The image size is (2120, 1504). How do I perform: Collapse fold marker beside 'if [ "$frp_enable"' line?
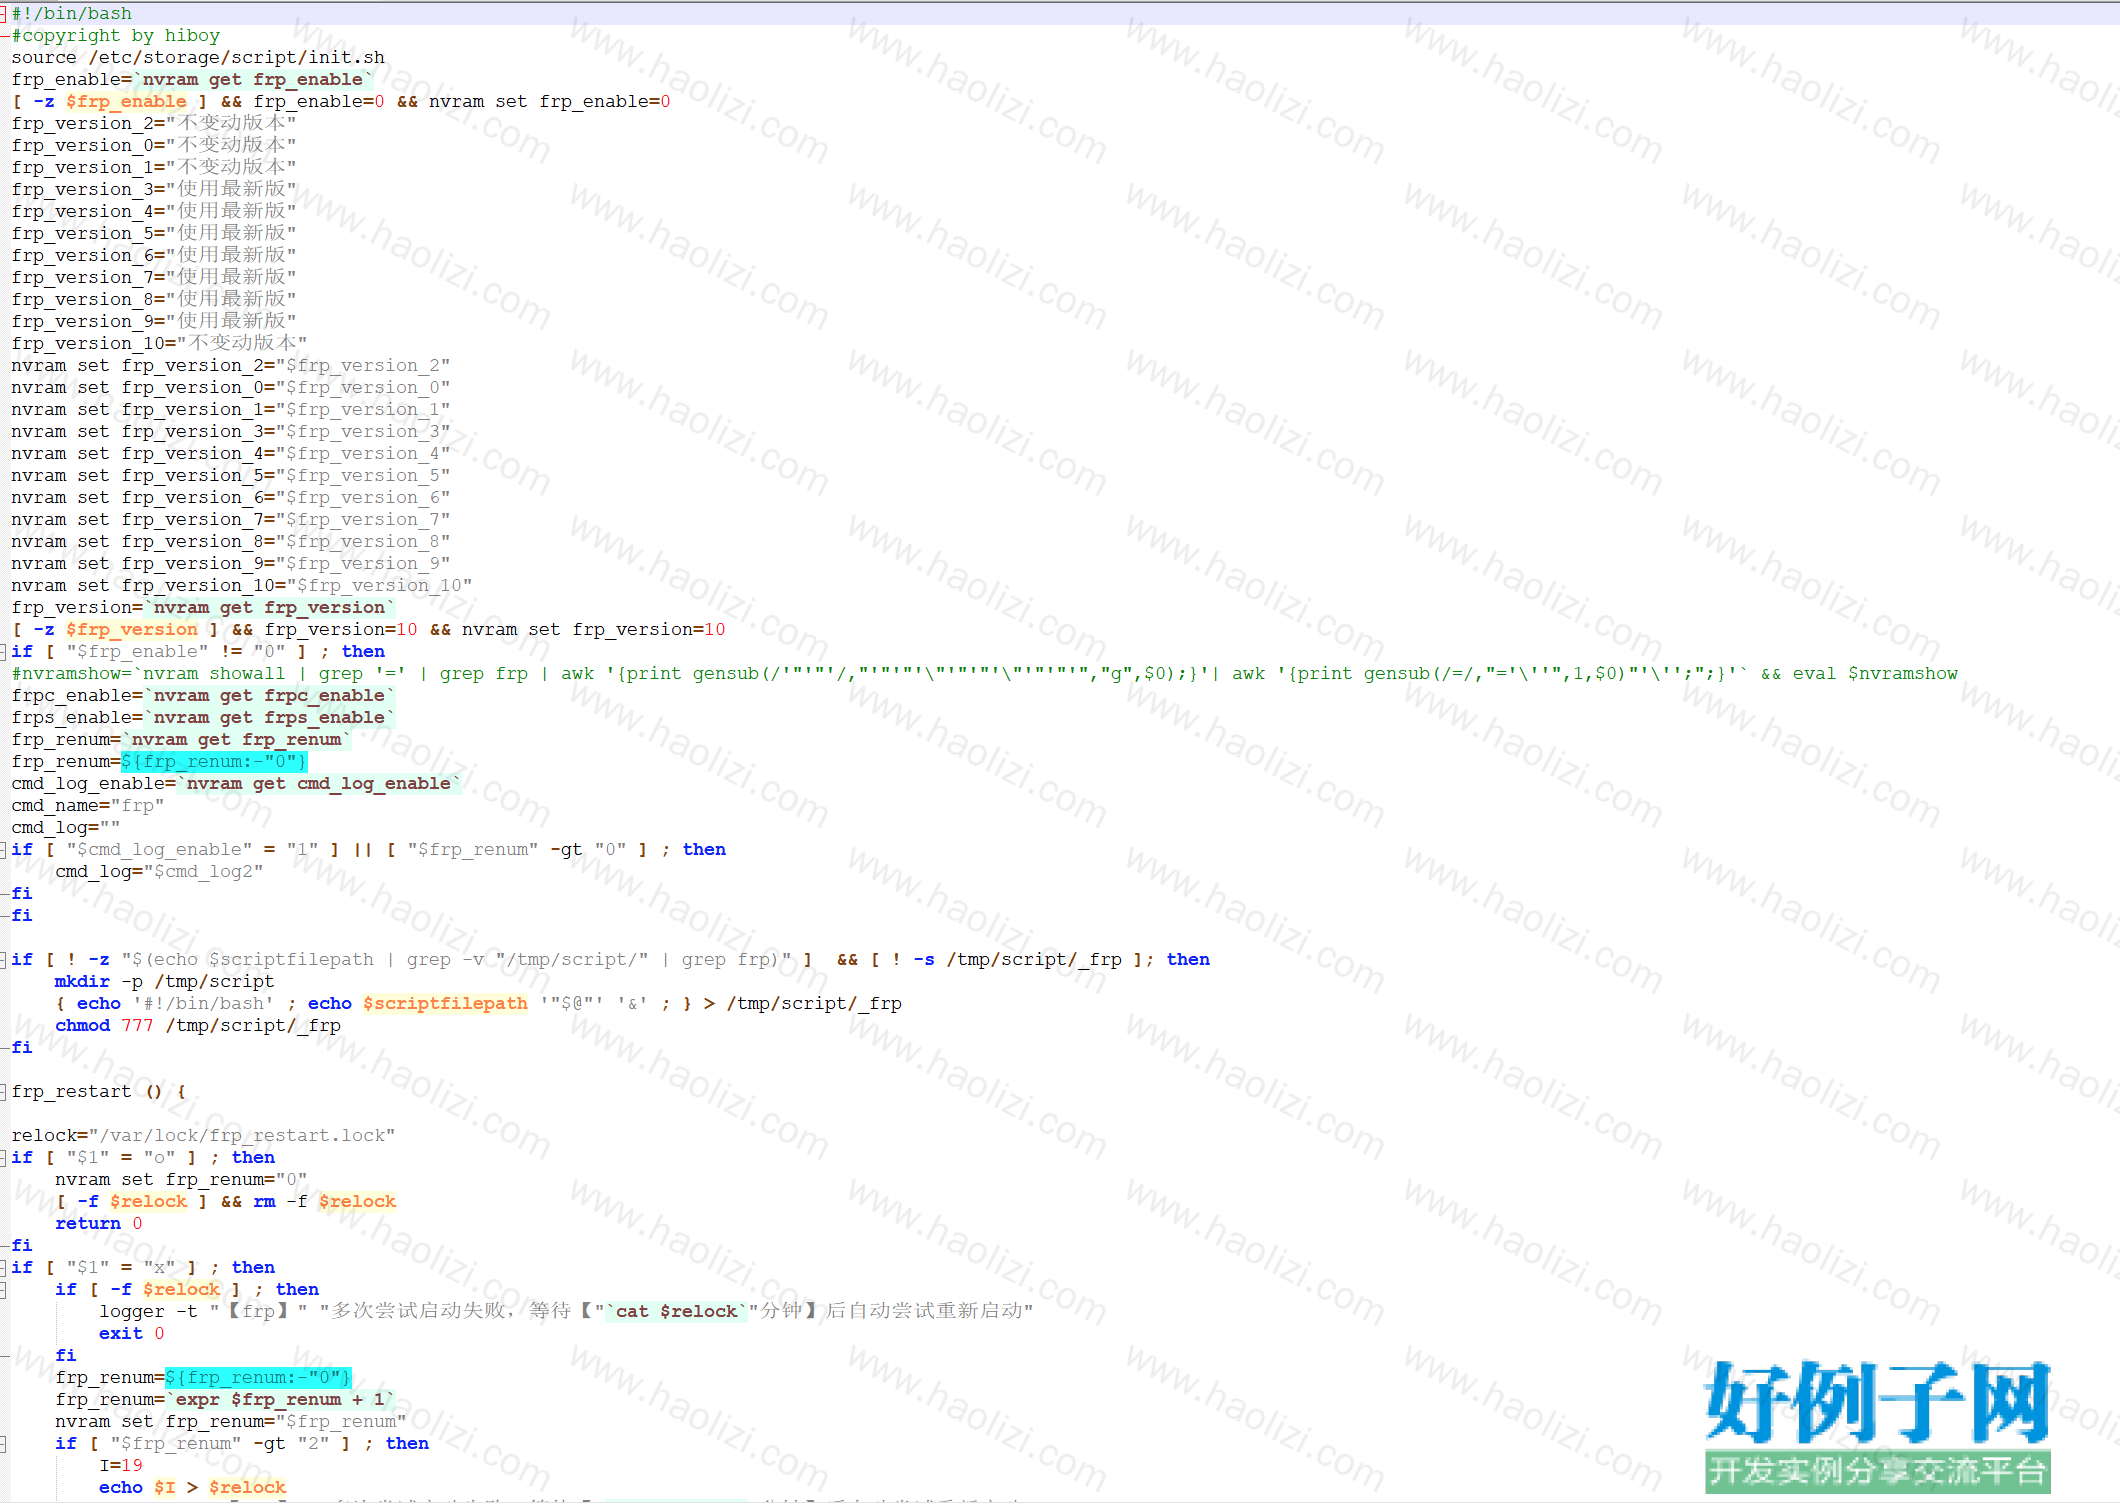coord(4,651)
